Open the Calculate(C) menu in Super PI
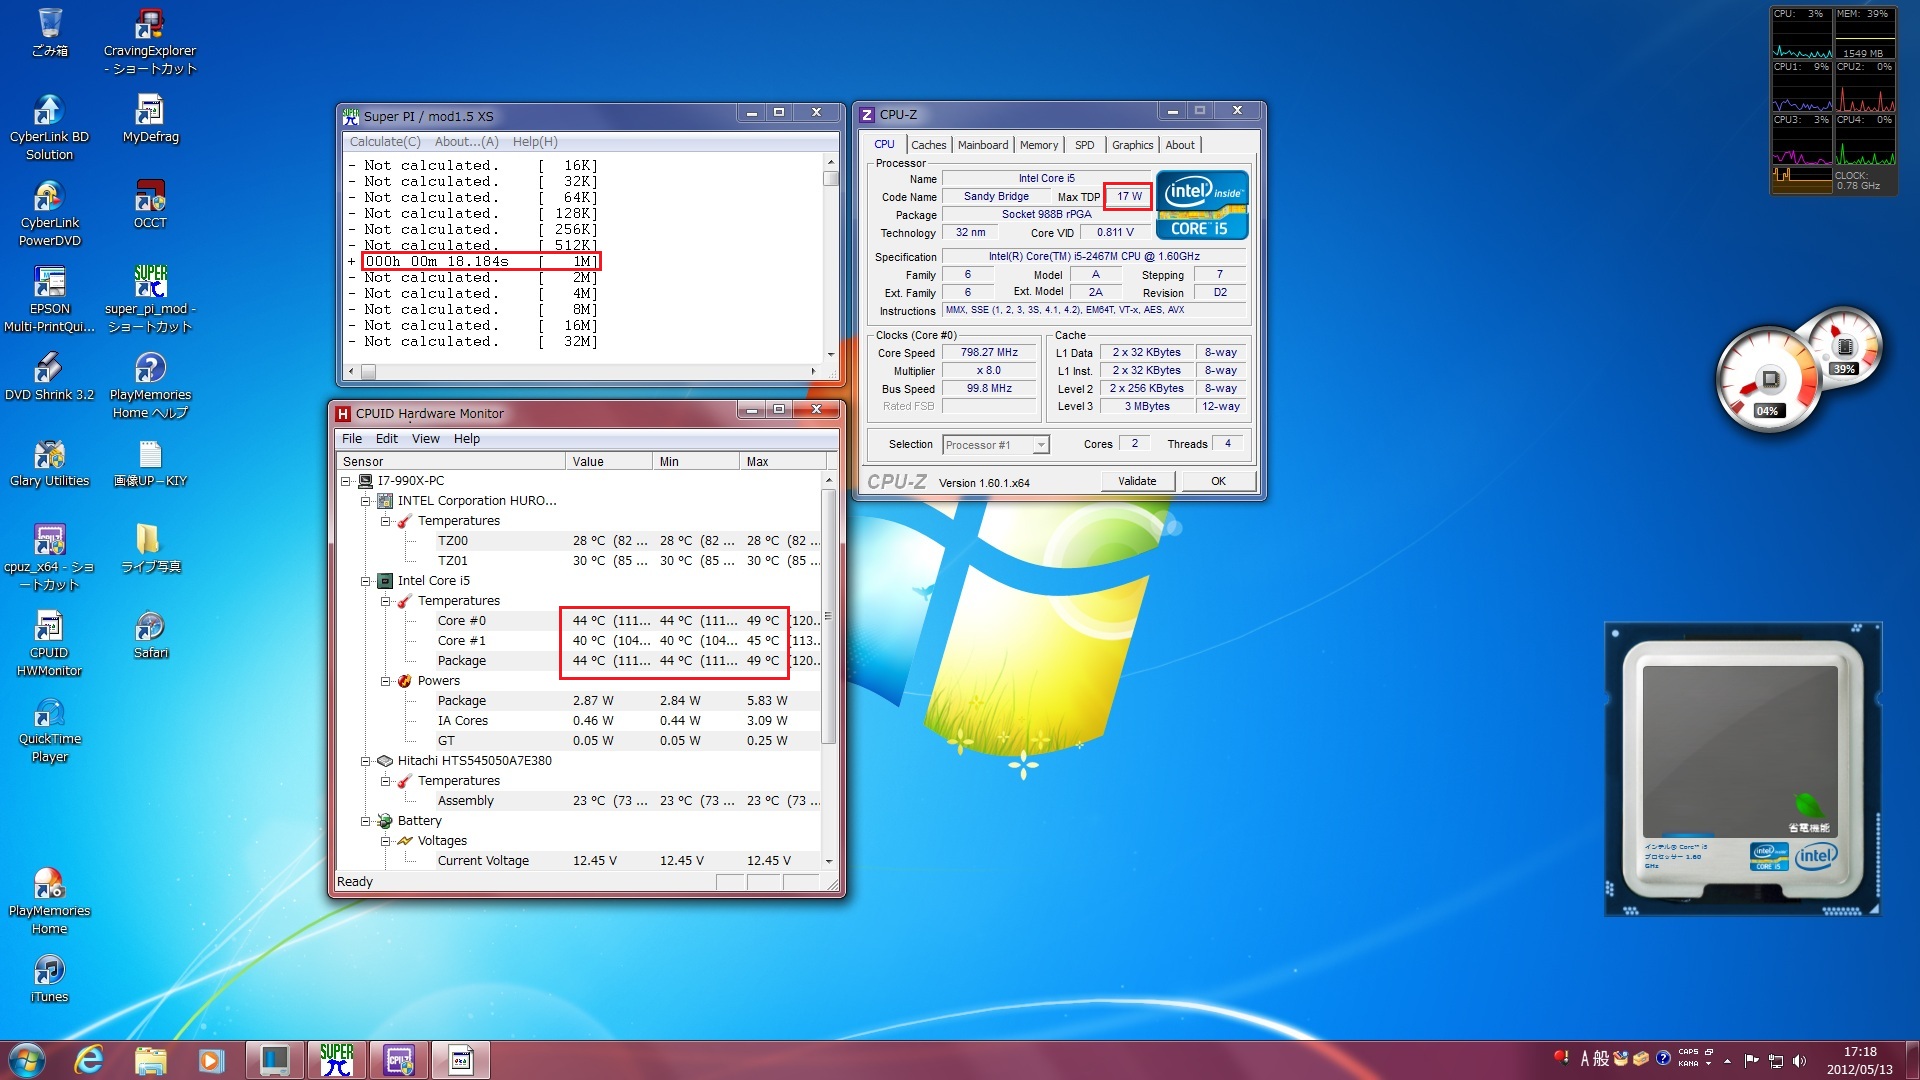The width and height of the screenshot is (1920, 1080). pyautogui.click(x=385, y=142)
